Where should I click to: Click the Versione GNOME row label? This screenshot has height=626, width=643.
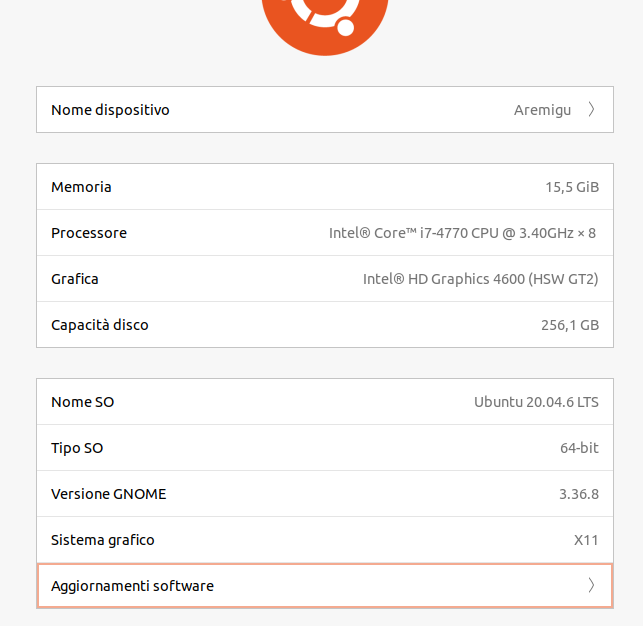click(x=109, y=494)
